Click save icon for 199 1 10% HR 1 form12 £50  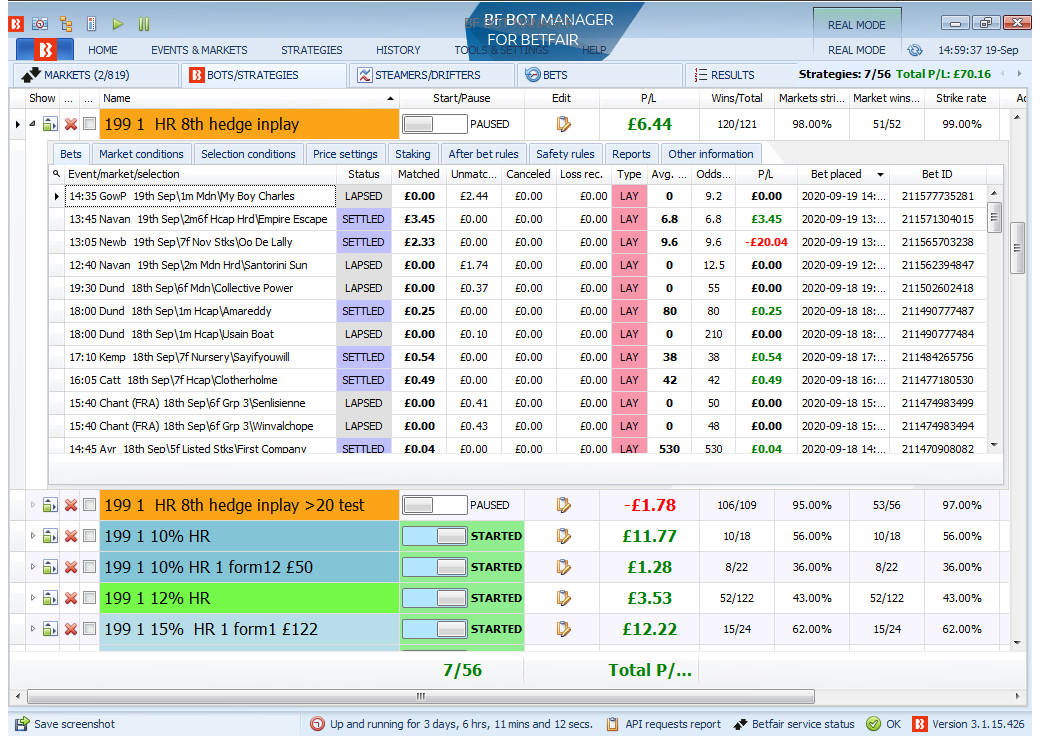(x=50, y=567)
